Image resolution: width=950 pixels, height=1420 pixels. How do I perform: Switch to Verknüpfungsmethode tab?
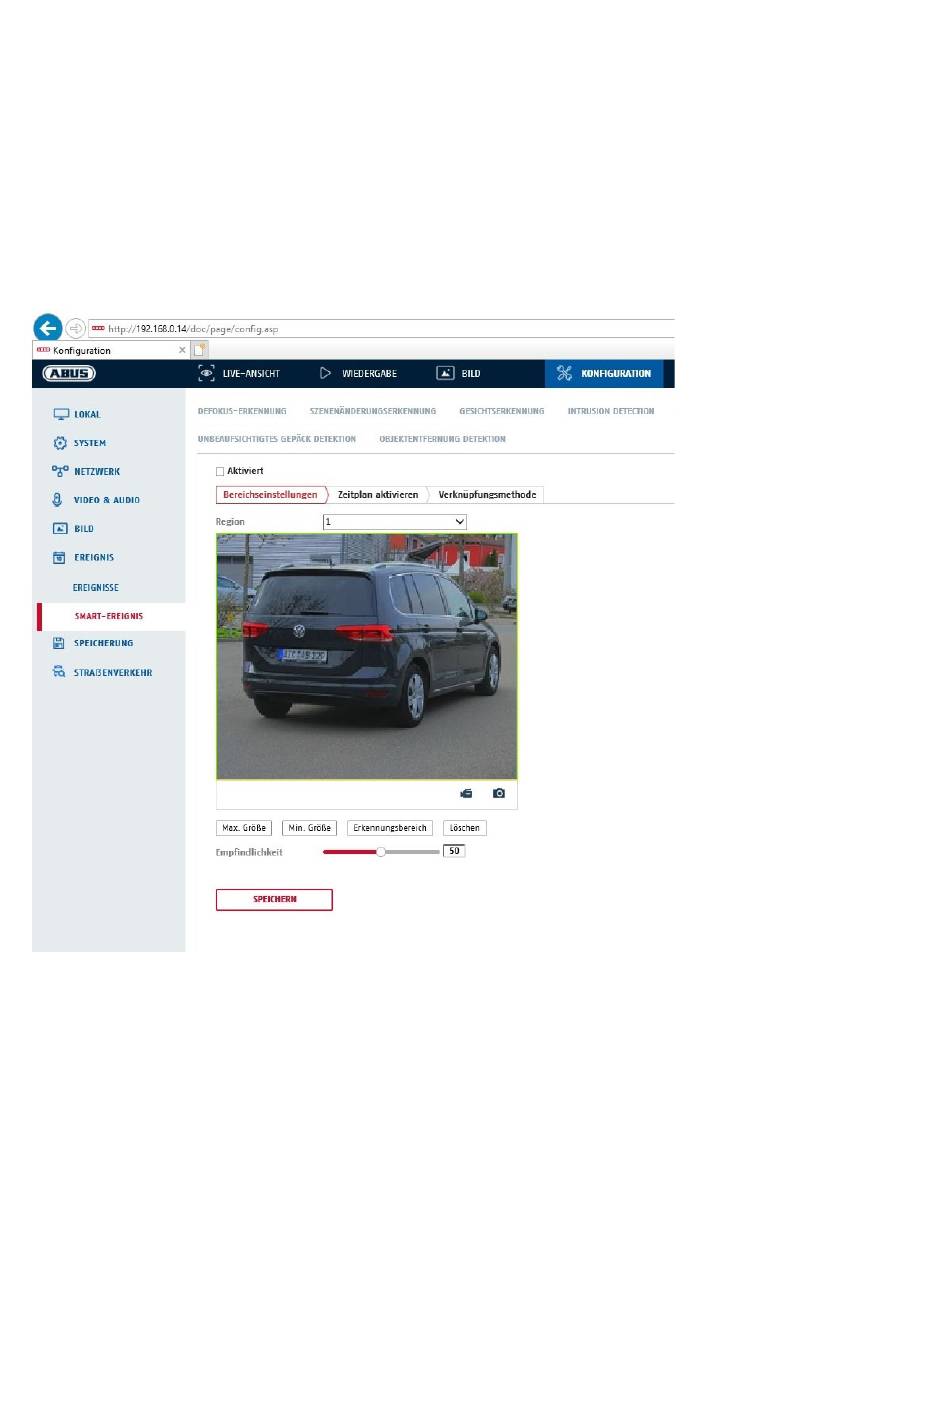pos(487,495)
